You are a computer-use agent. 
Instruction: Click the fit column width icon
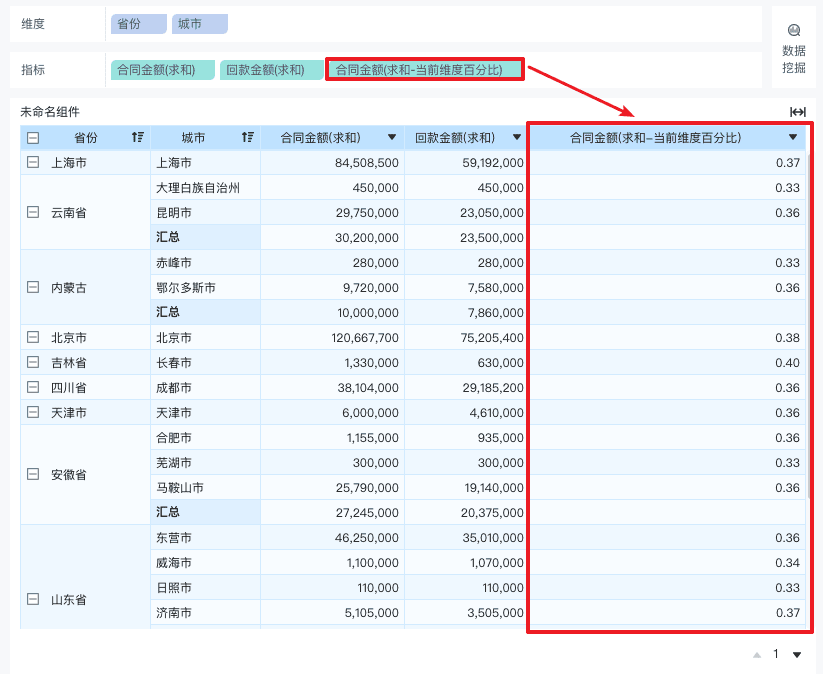click(798, 112)
